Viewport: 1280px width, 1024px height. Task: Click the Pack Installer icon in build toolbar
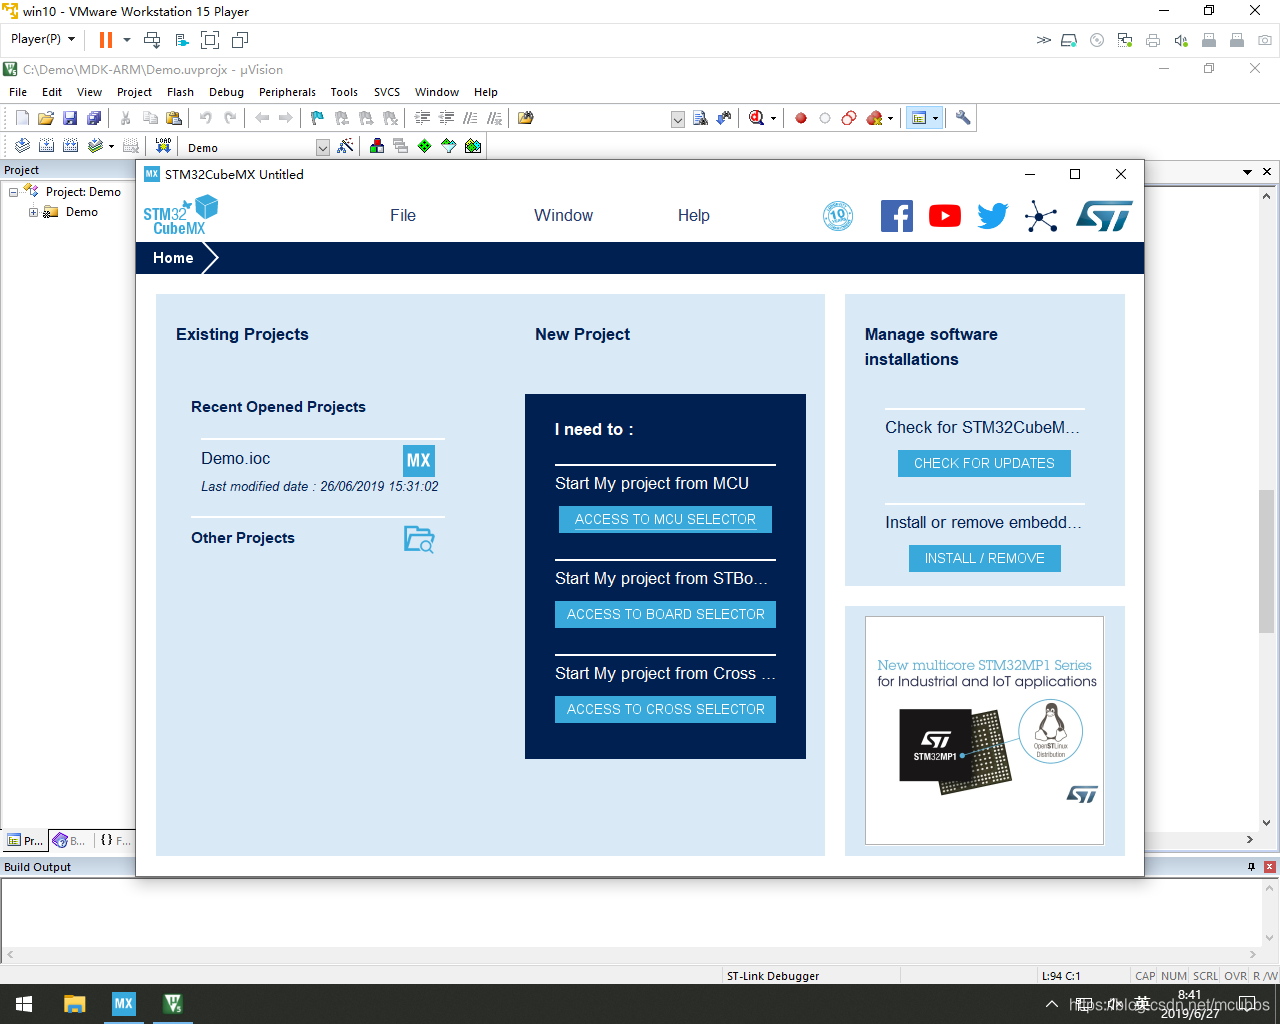pyautogui.click(x=473, y=146)
